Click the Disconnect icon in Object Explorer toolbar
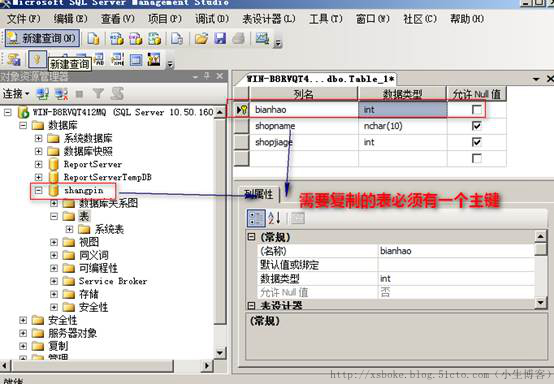 click(x=61, y=94)
